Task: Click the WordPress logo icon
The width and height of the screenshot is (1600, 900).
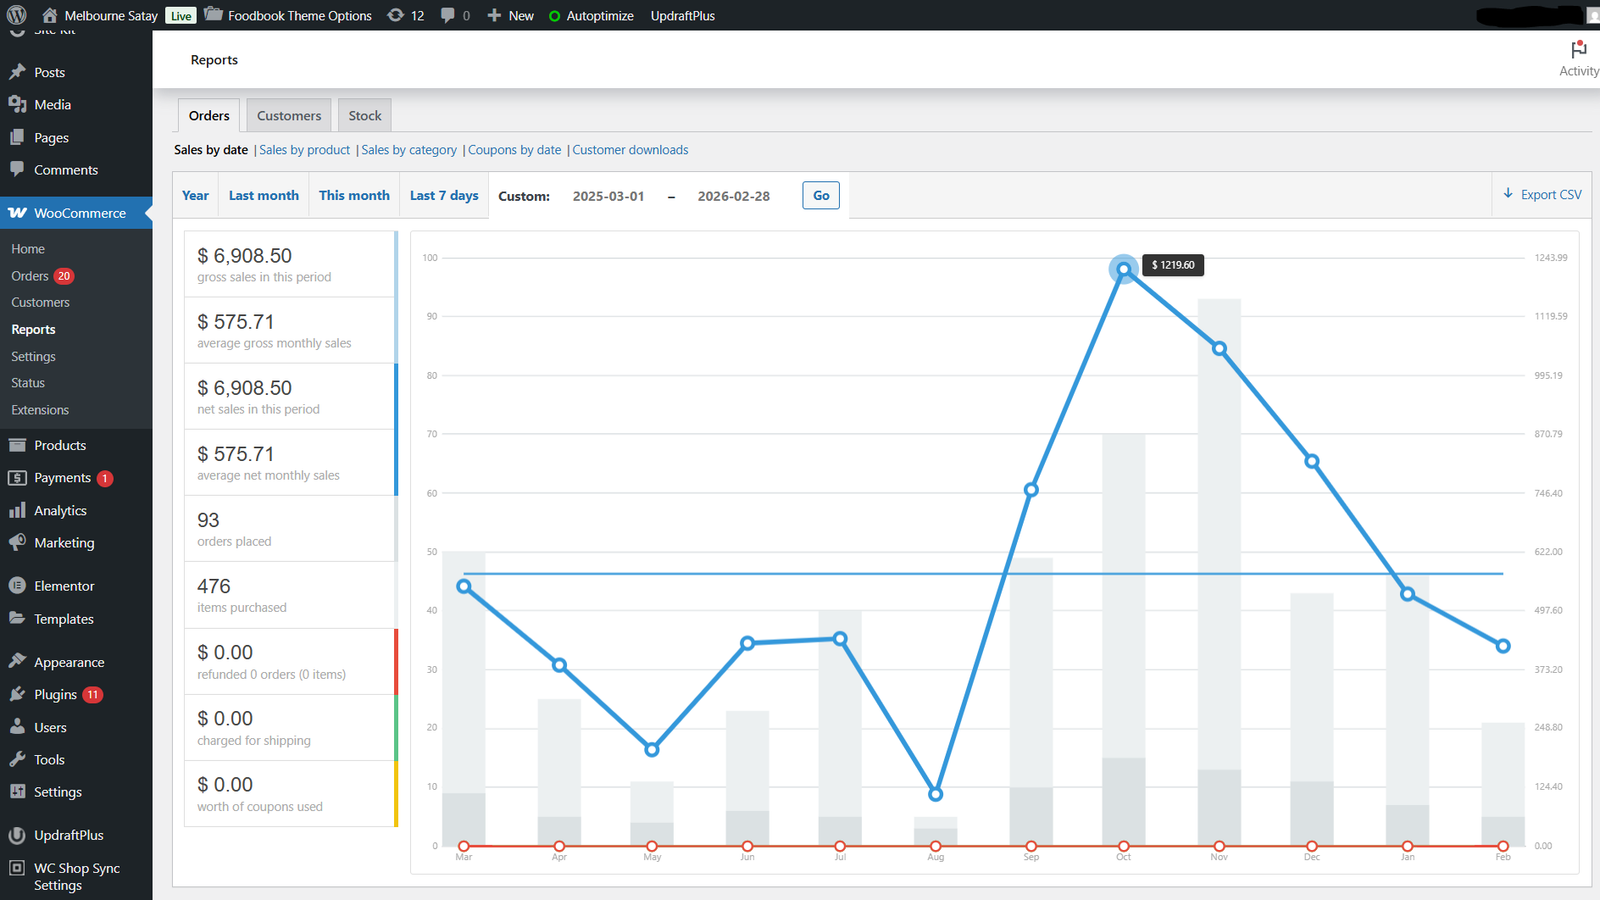Action: [x=17, y=15]
